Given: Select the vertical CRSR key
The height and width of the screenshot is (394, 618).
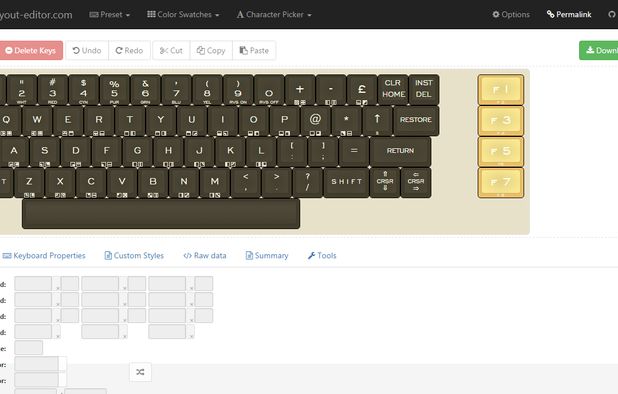Looking at the screenshot, I should pyautogui.click(x=385, y=182).
